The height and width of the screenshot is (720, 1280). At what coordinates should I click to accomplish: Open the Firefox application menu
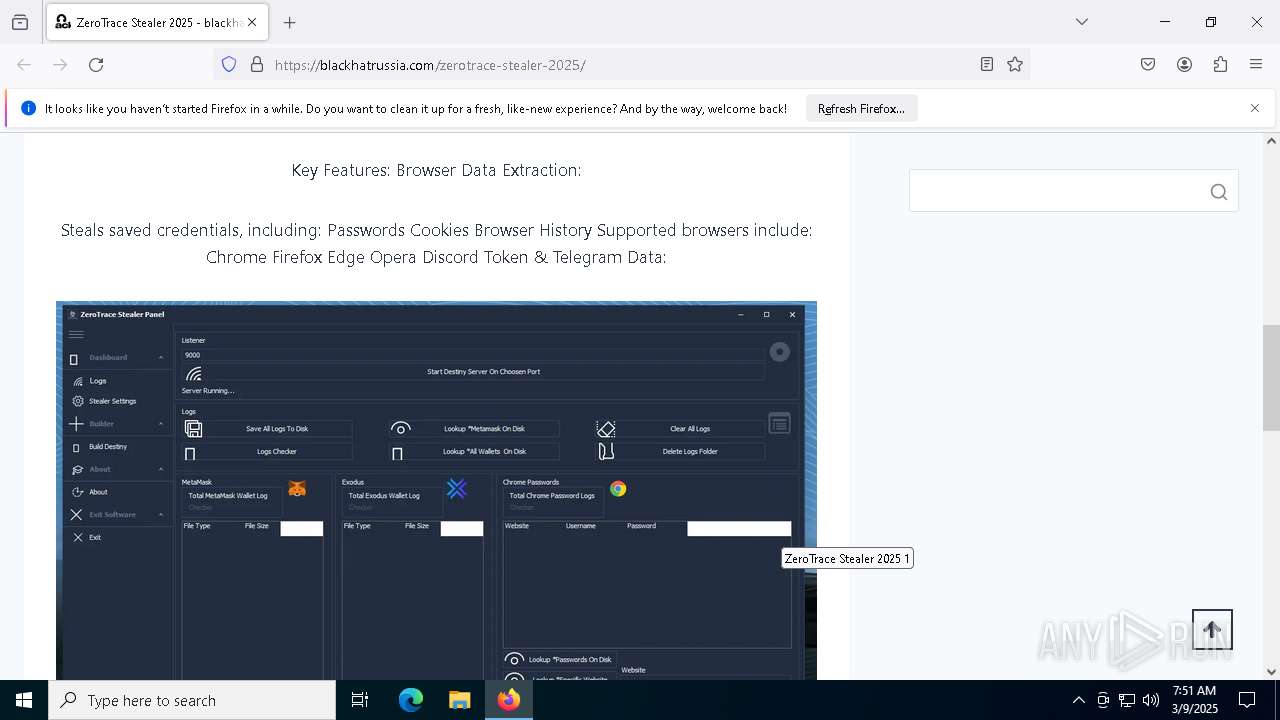(1256, 65)
